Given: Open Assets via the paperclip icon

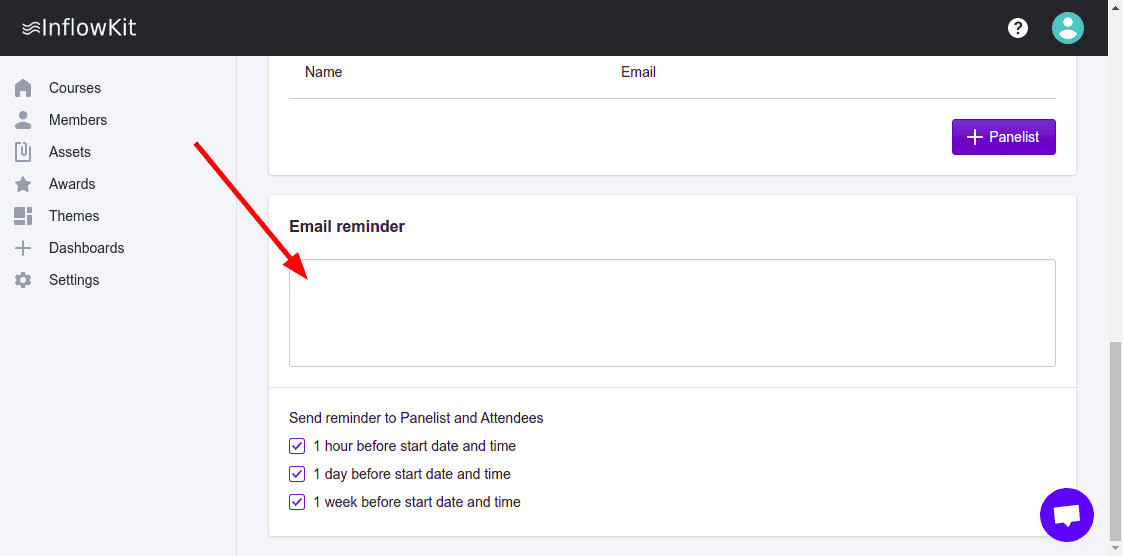Looking at the screenshot, I should pos(24,152).
